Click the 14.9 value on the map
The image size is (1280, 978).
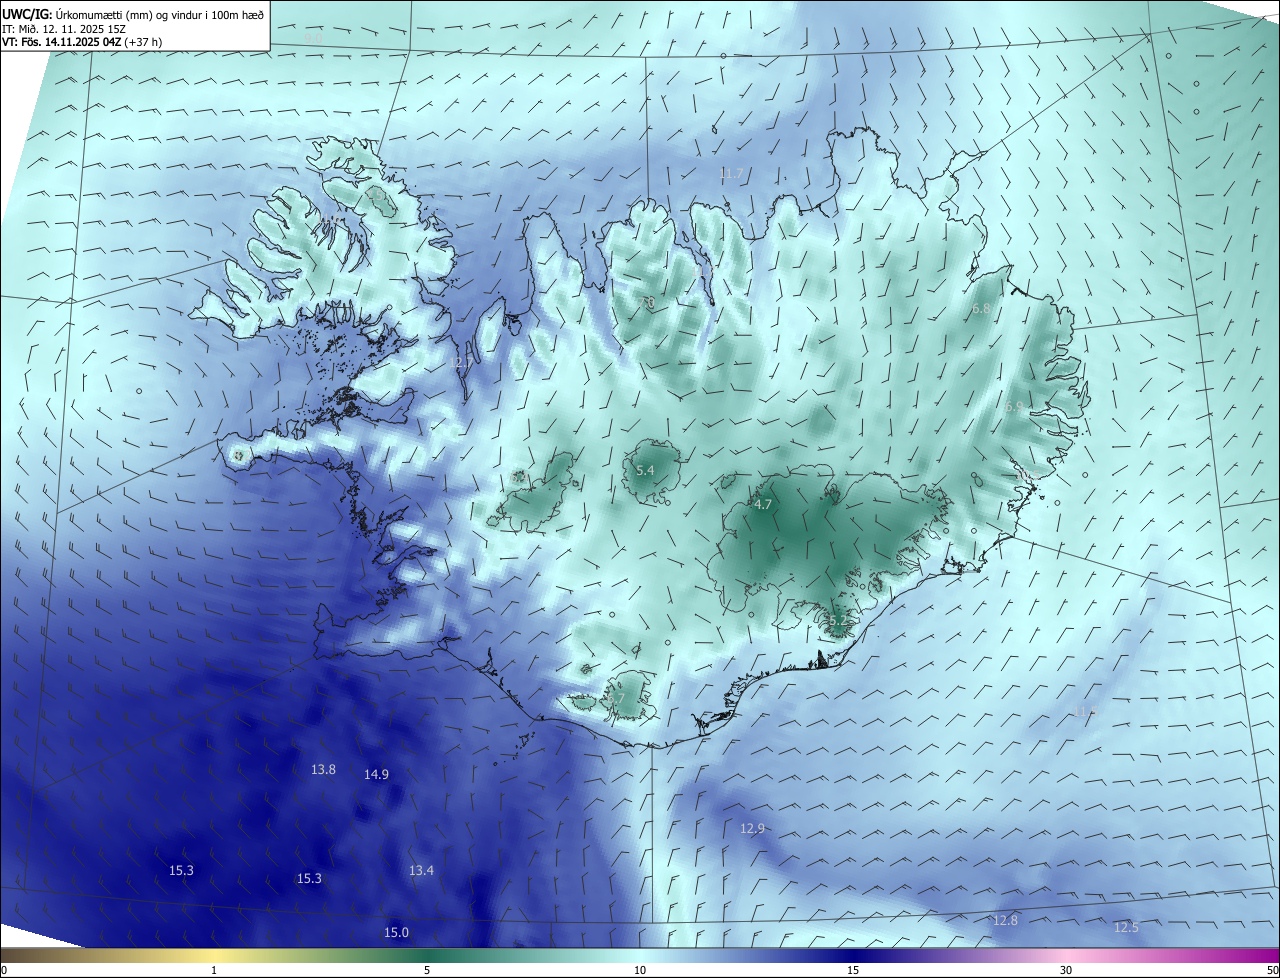(x=376, y=775)
